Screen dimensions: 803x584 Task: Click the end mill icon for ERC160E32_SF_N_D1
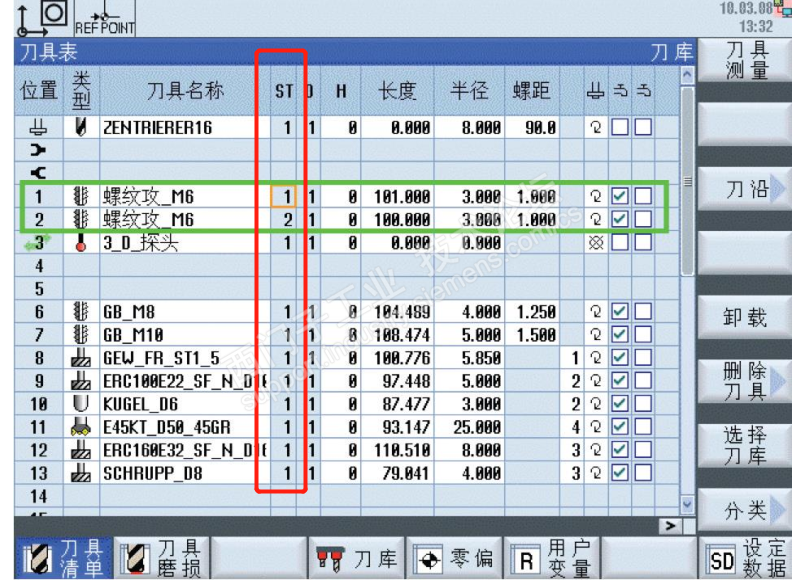pyautogui.click(x=80, y=450)
